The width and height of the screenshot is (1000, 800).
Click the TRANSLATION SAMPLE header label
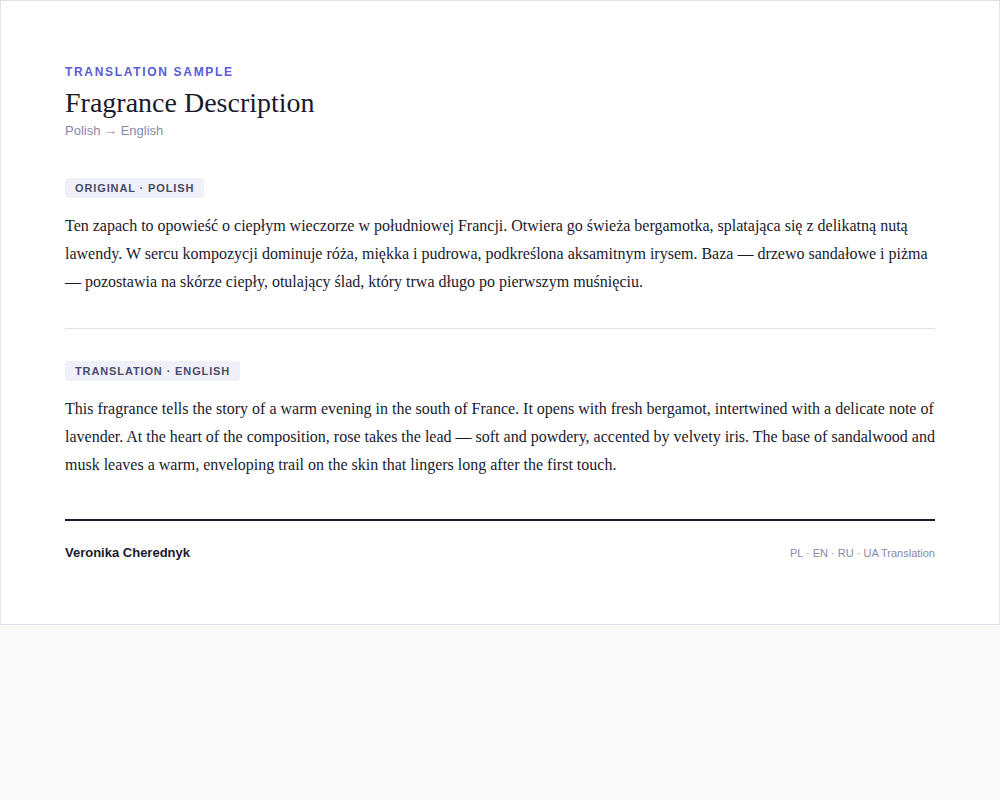149,71
